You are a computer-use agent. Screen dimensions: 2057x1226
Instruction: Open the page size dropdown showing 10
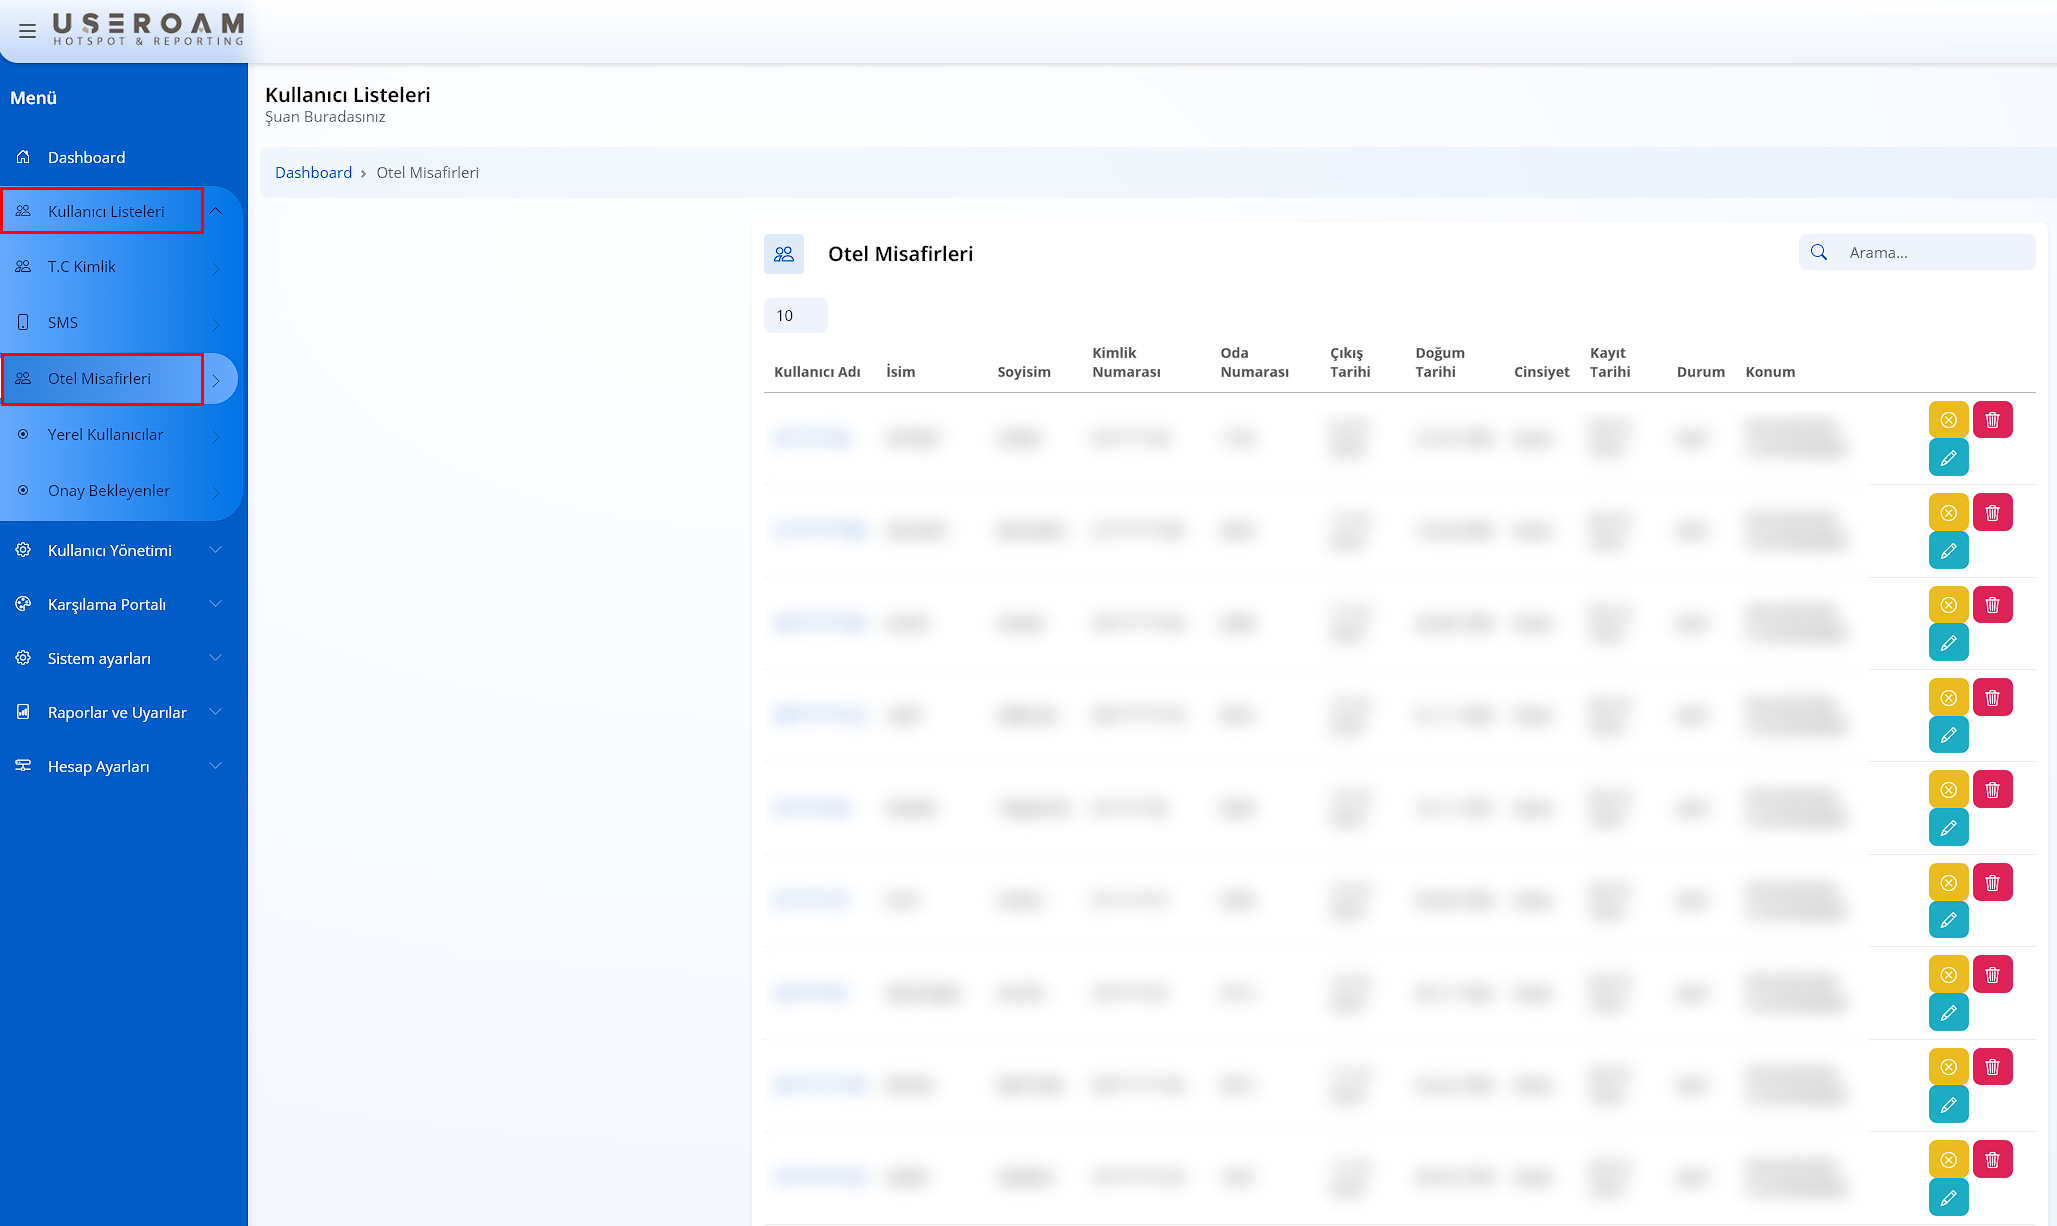[795, 315]
